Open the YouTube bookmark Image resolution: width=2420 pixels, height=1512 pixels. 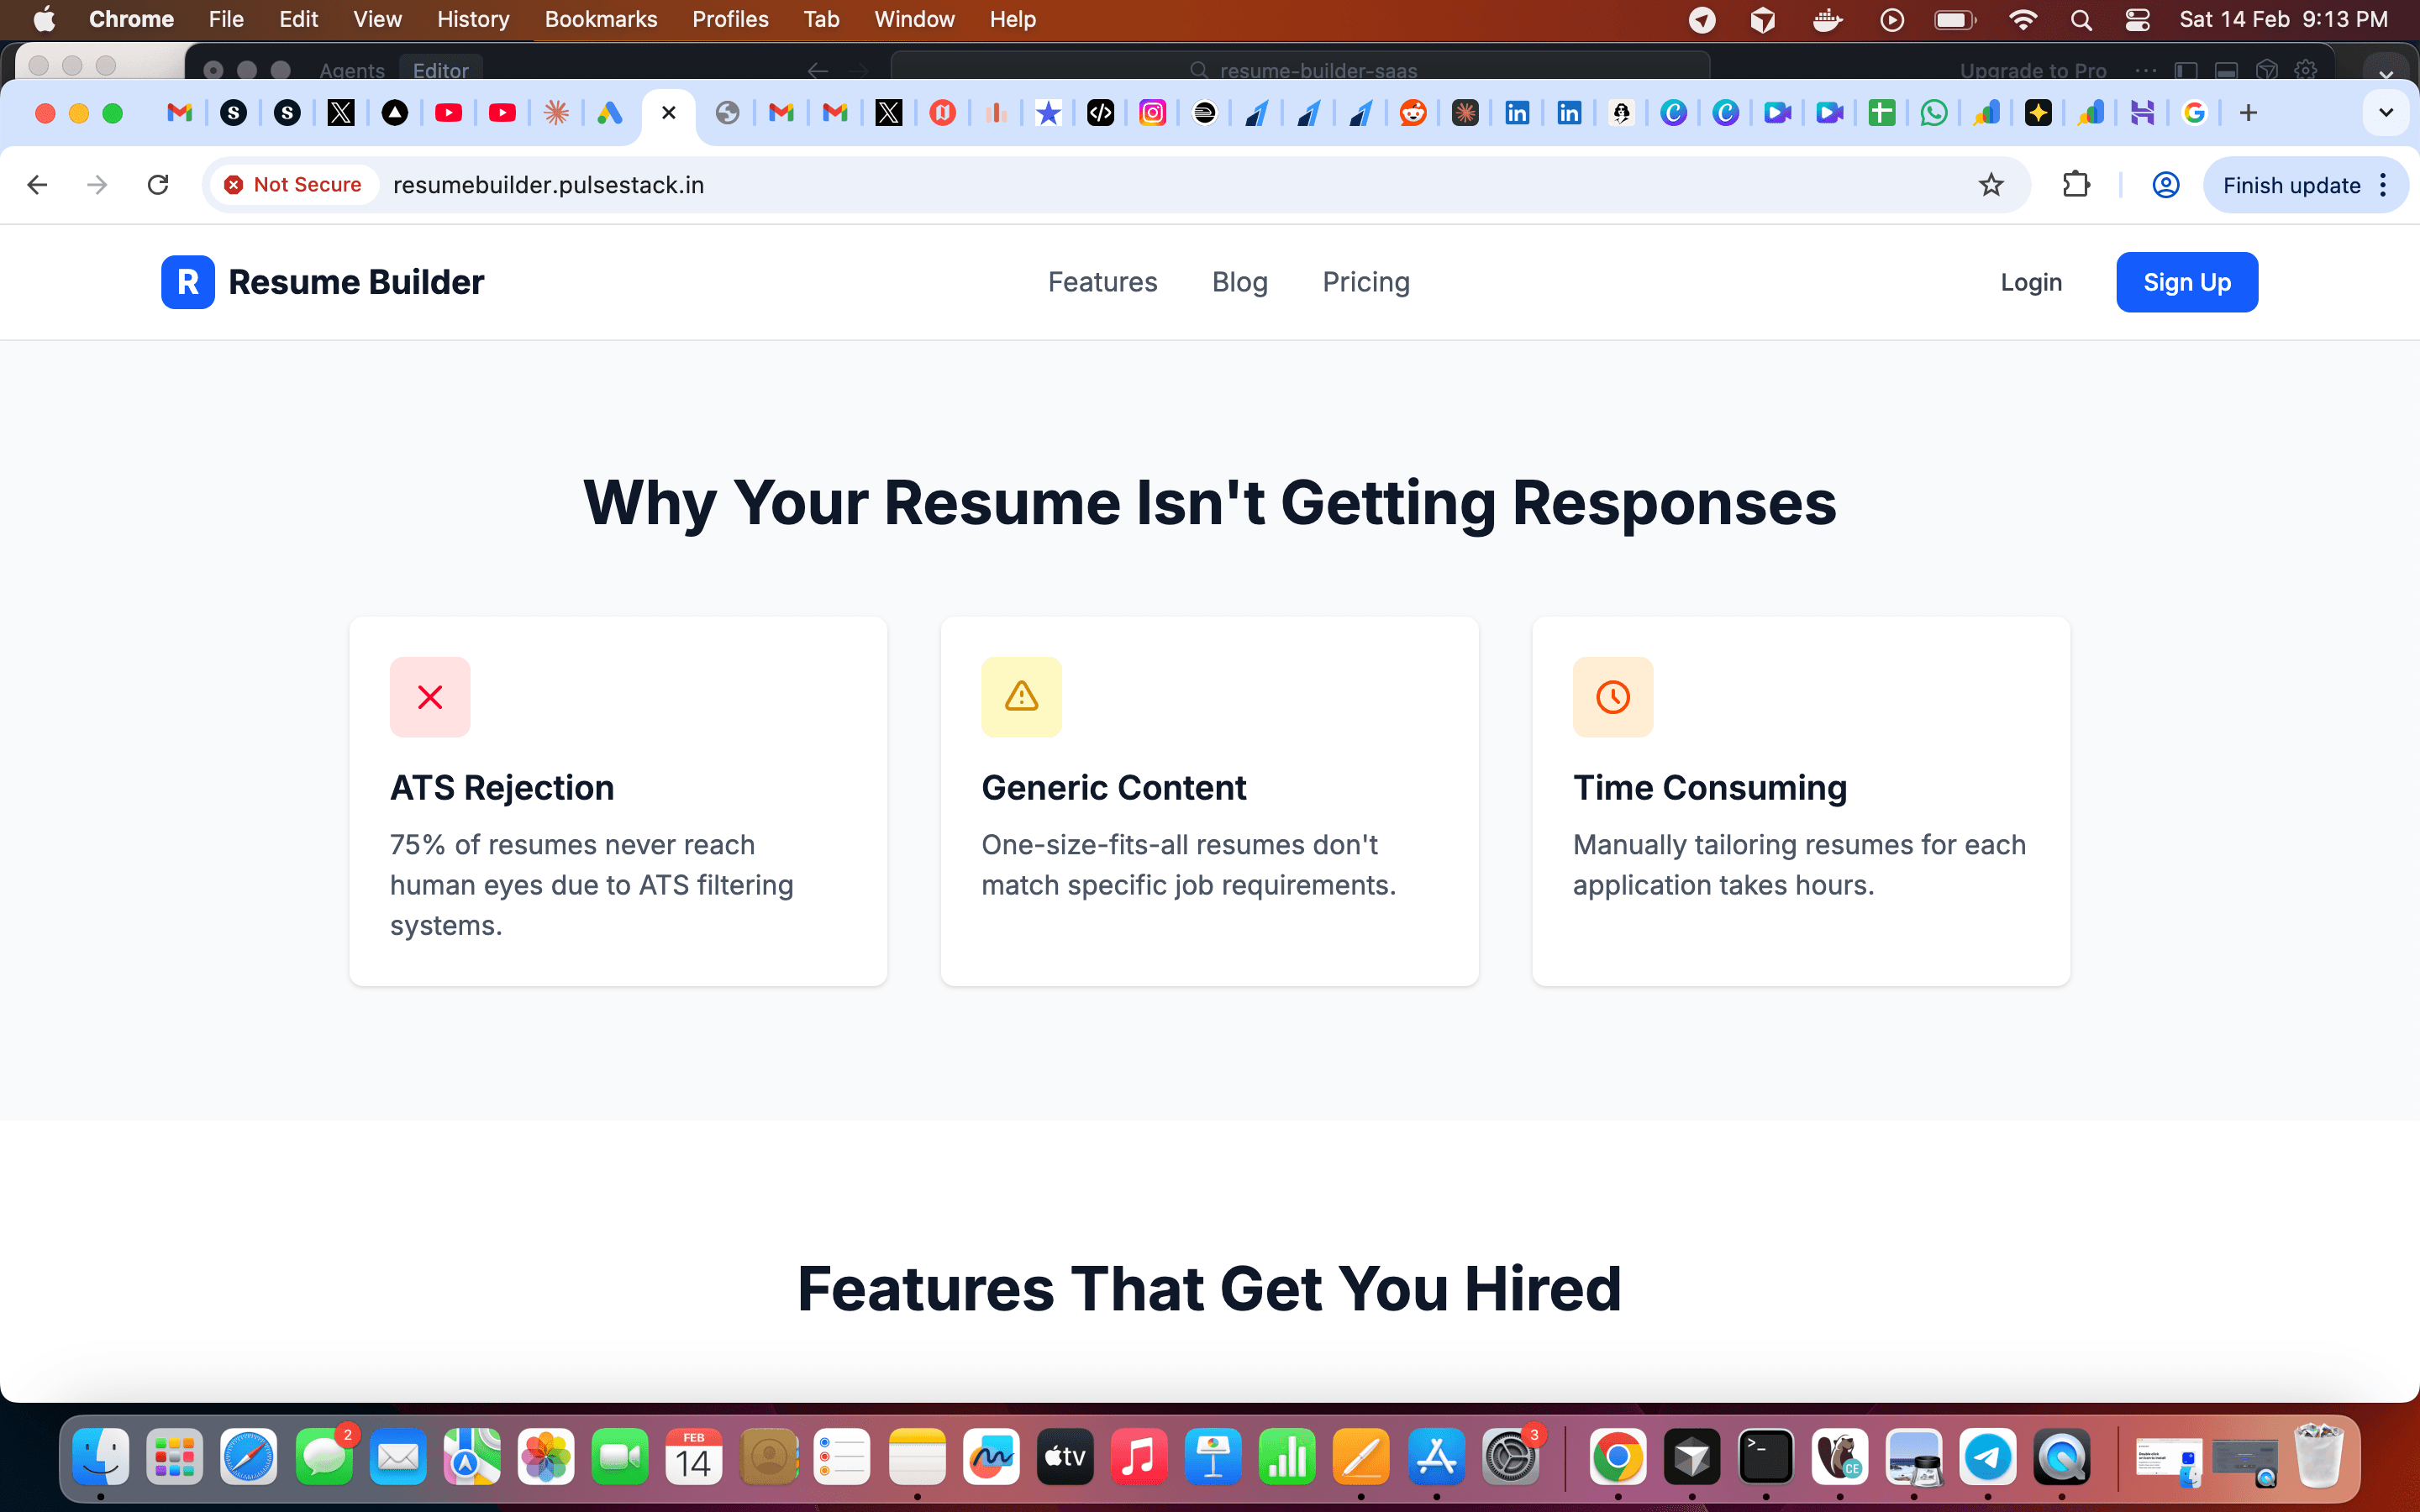pyautogui.click(x=449, y=113)
